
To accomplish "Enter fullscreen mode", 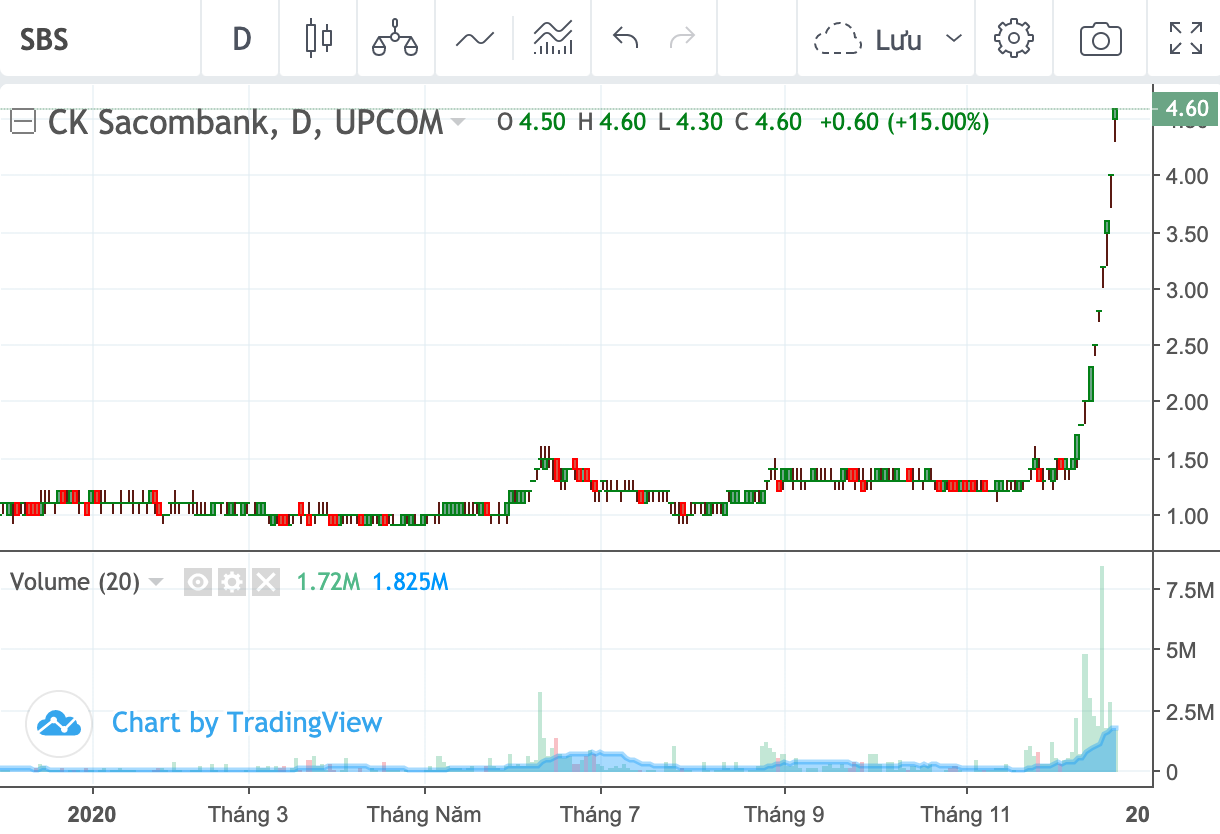I will (1186, 39).
